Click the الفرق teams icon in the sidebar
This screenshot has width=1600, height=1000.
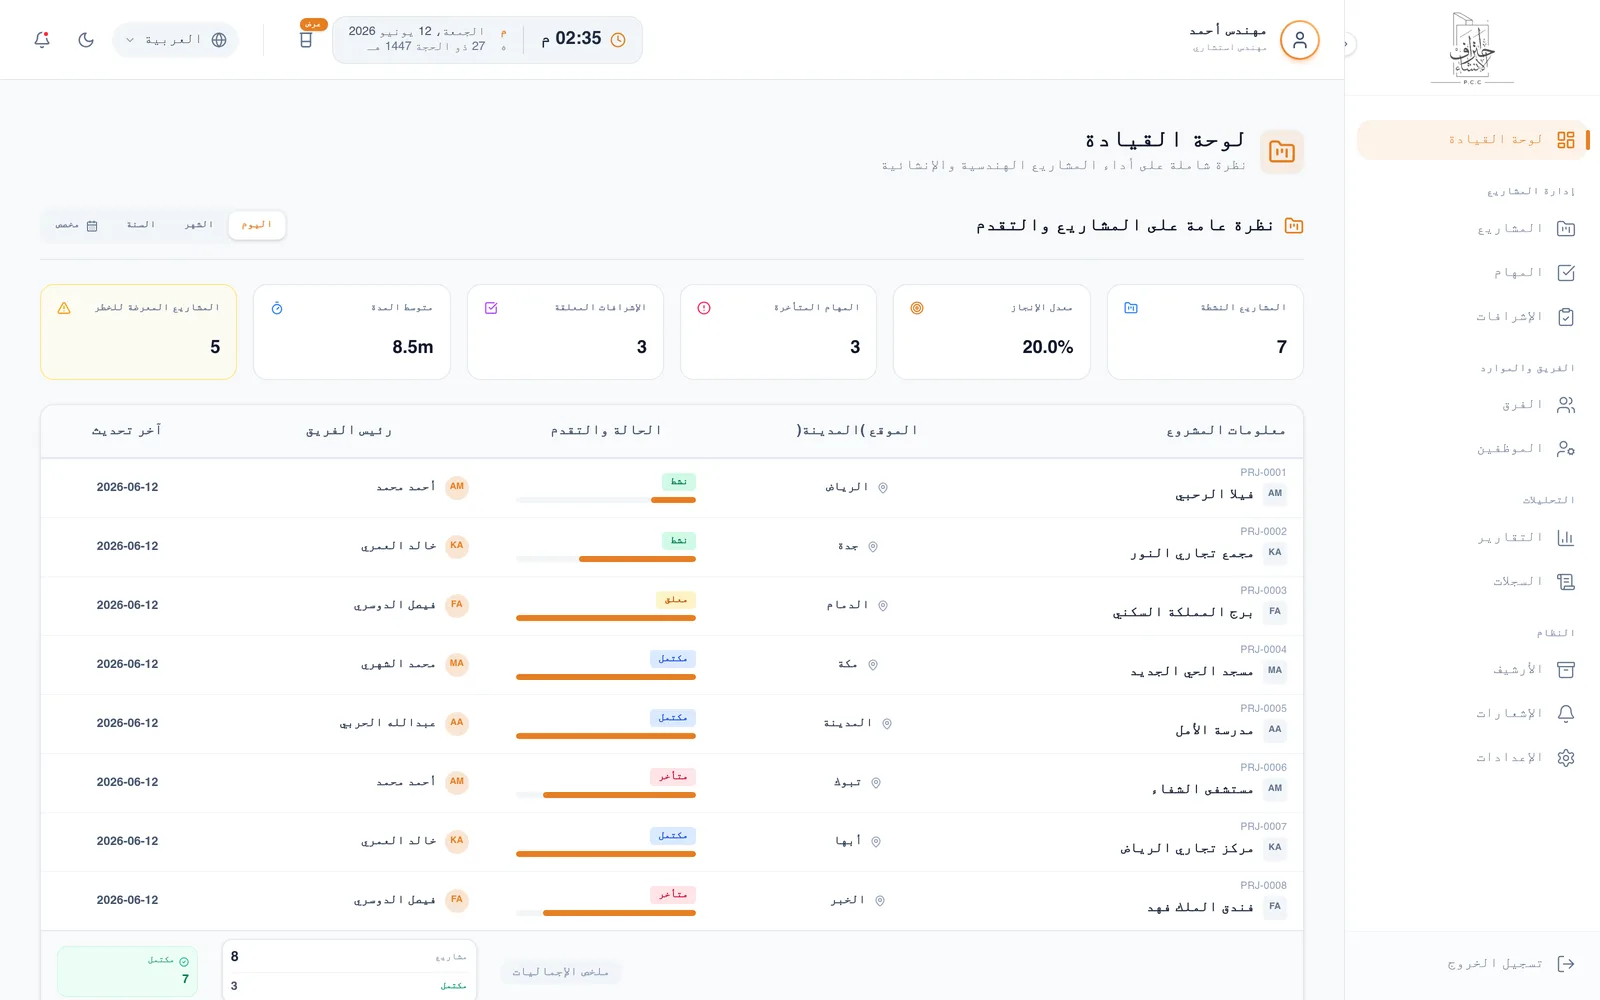point(1566,405)
